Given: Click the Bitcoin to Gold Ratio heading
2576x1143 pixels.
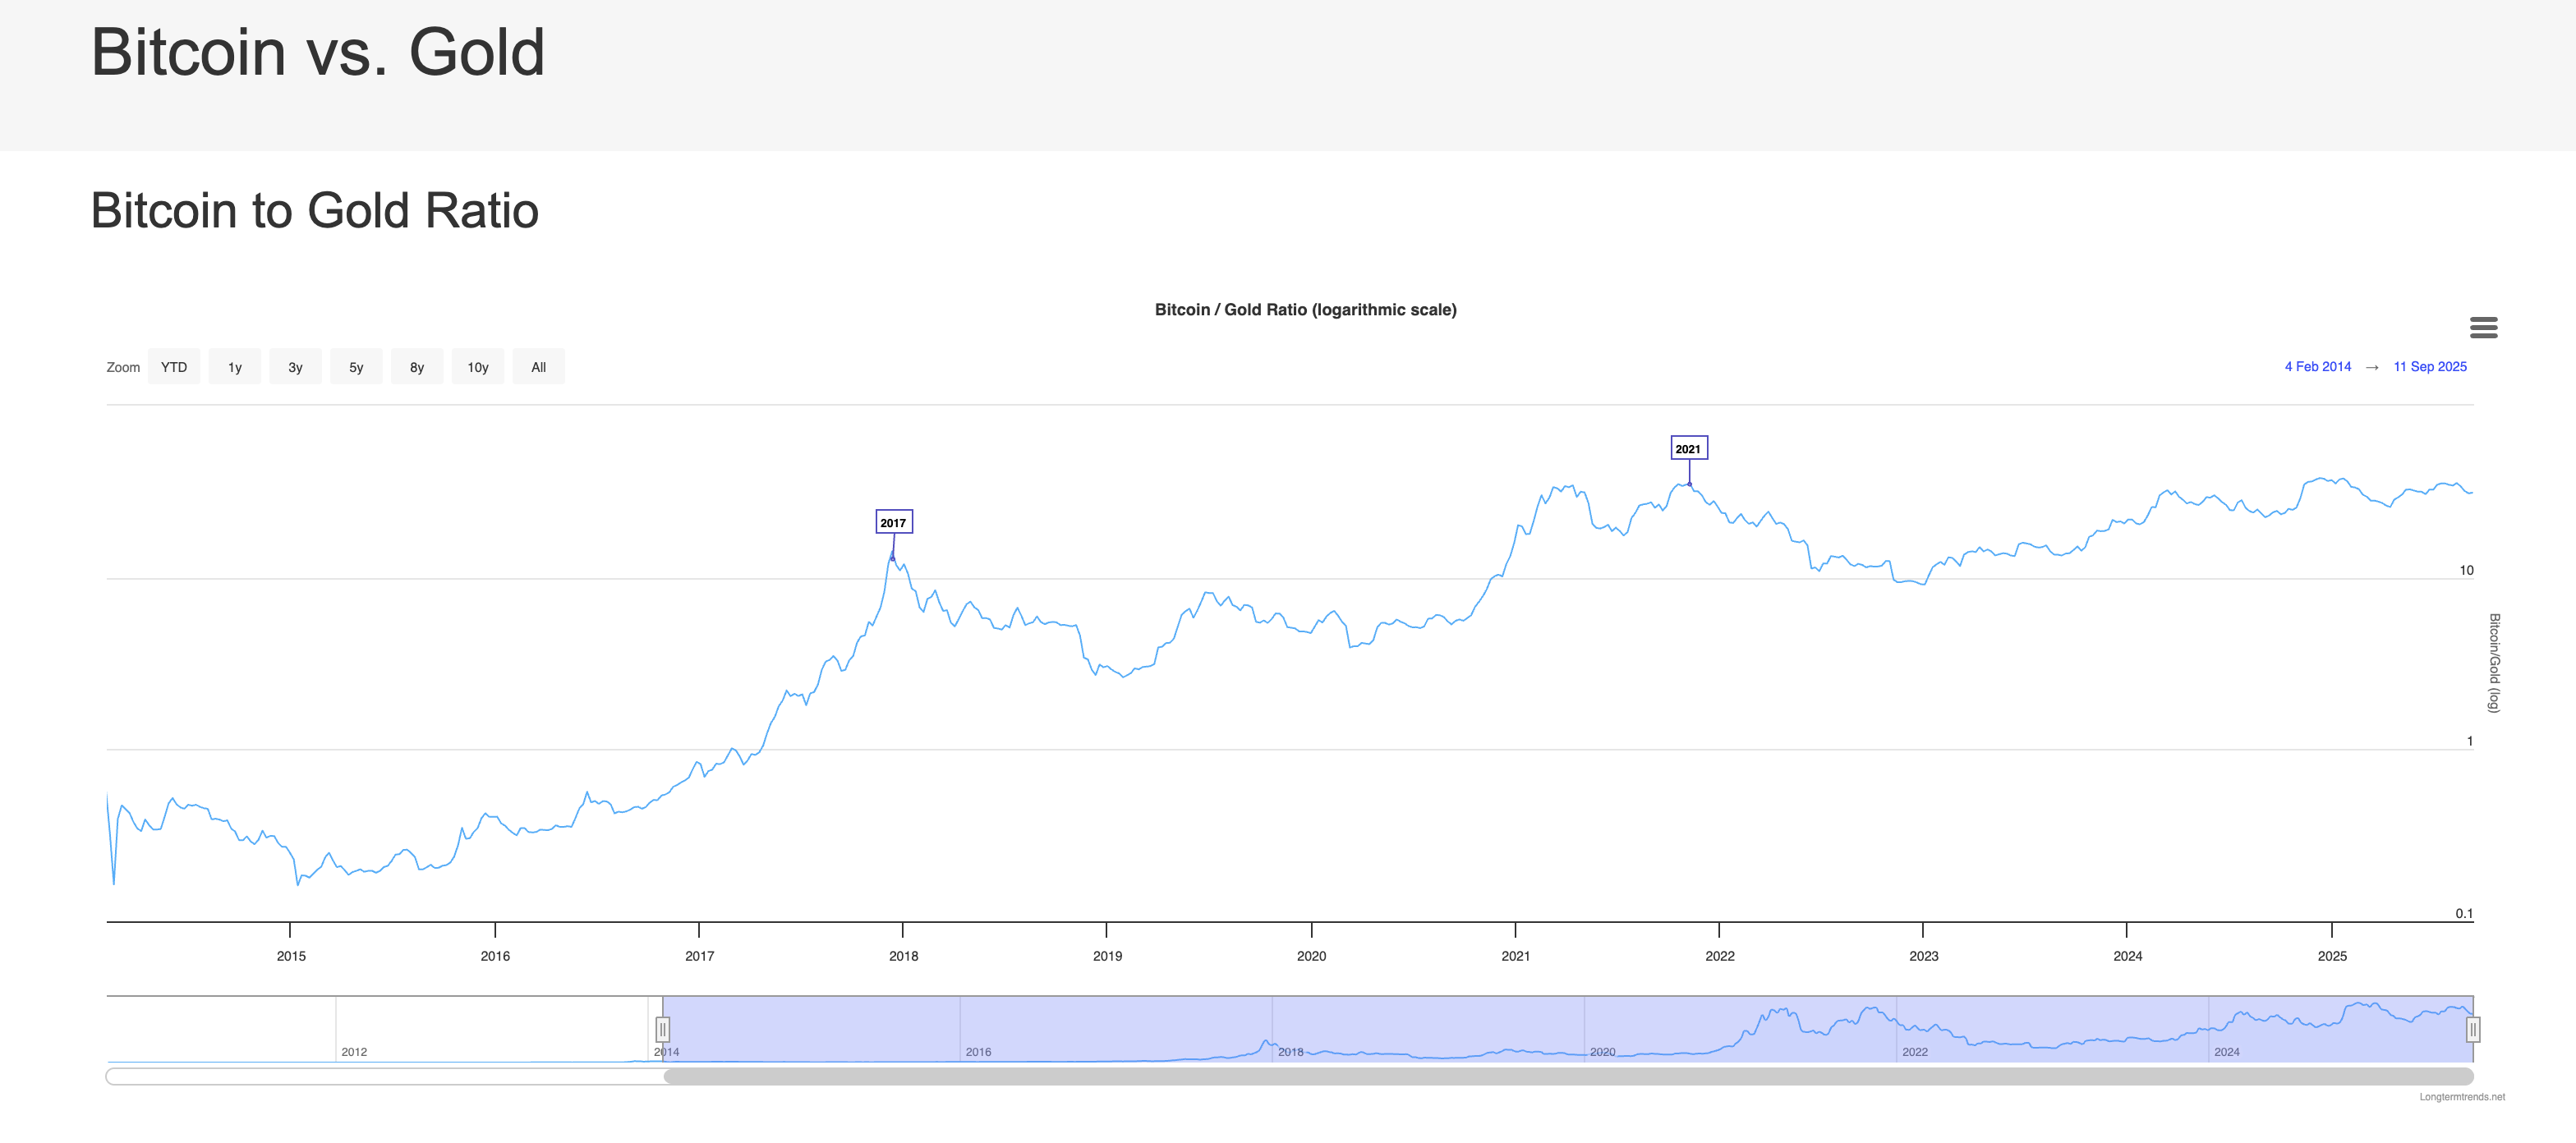Looking at the screenshot, I should 315,211.
